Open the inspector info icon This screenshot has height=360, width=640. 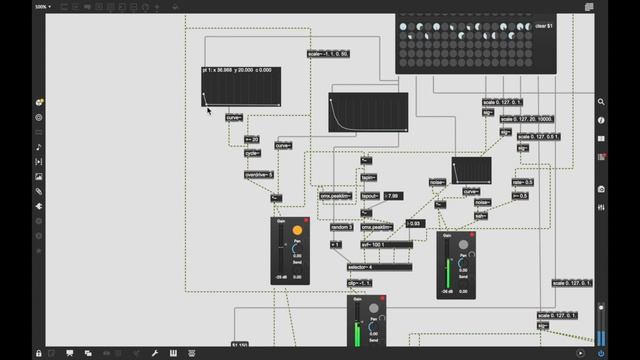pyautogui.click(x=601, y=120)
